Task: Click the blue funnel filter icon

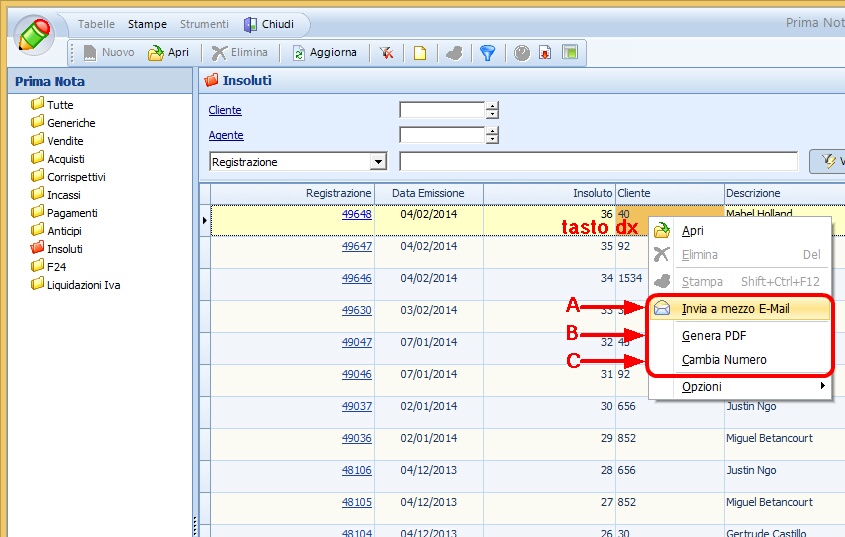Action: 487,53
